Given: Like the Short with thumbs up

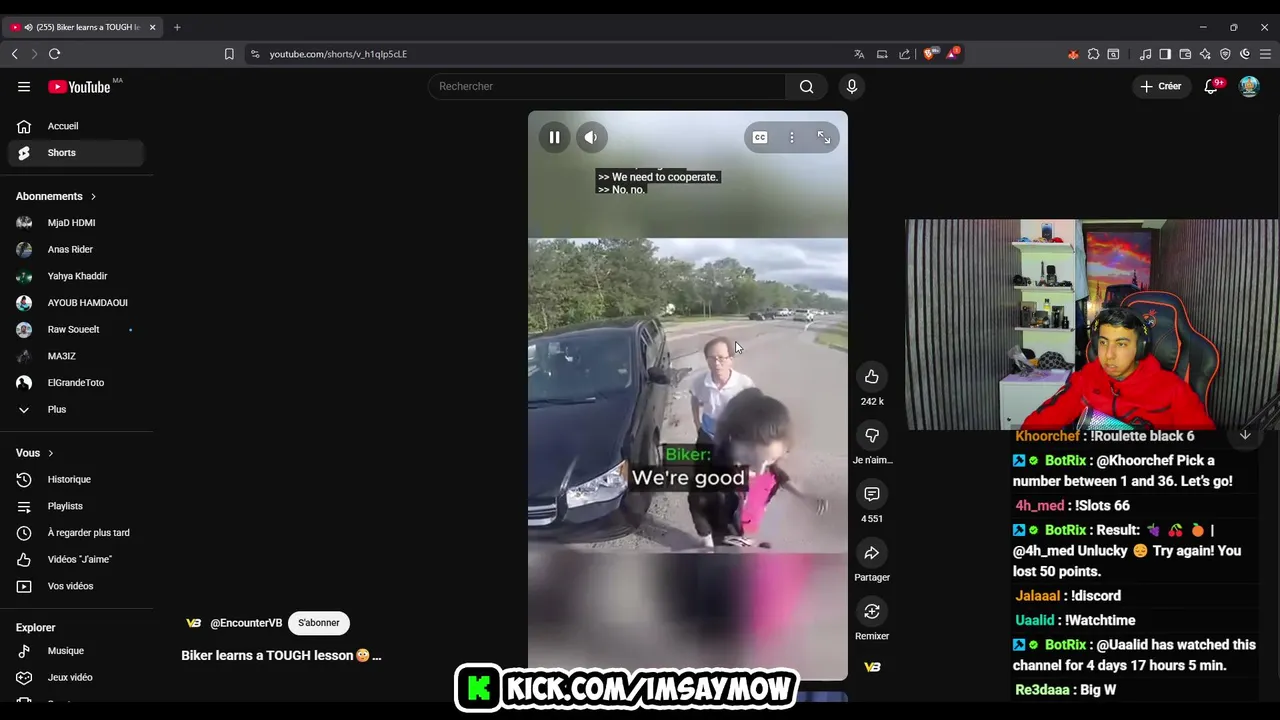Looking at the screenshot, I should pos(872,377).
